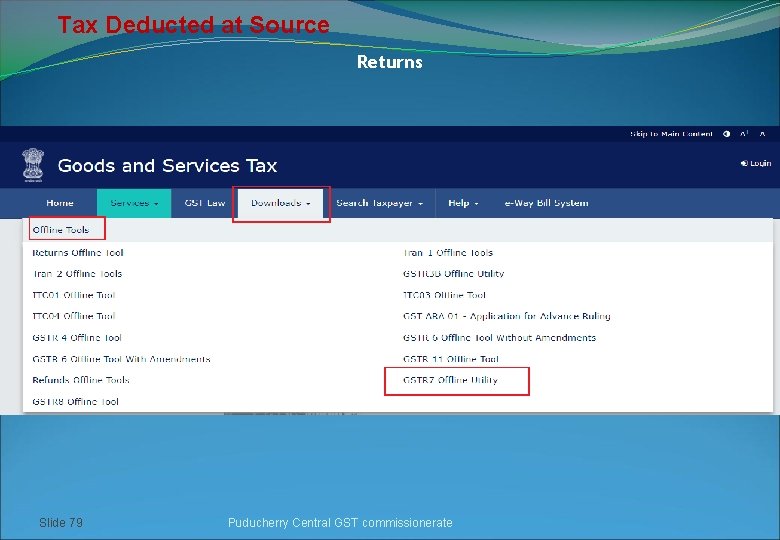Screen dimensions: 780x540
Task: Open GSTR 4 Offline Tool link
Action: [77, 338]
